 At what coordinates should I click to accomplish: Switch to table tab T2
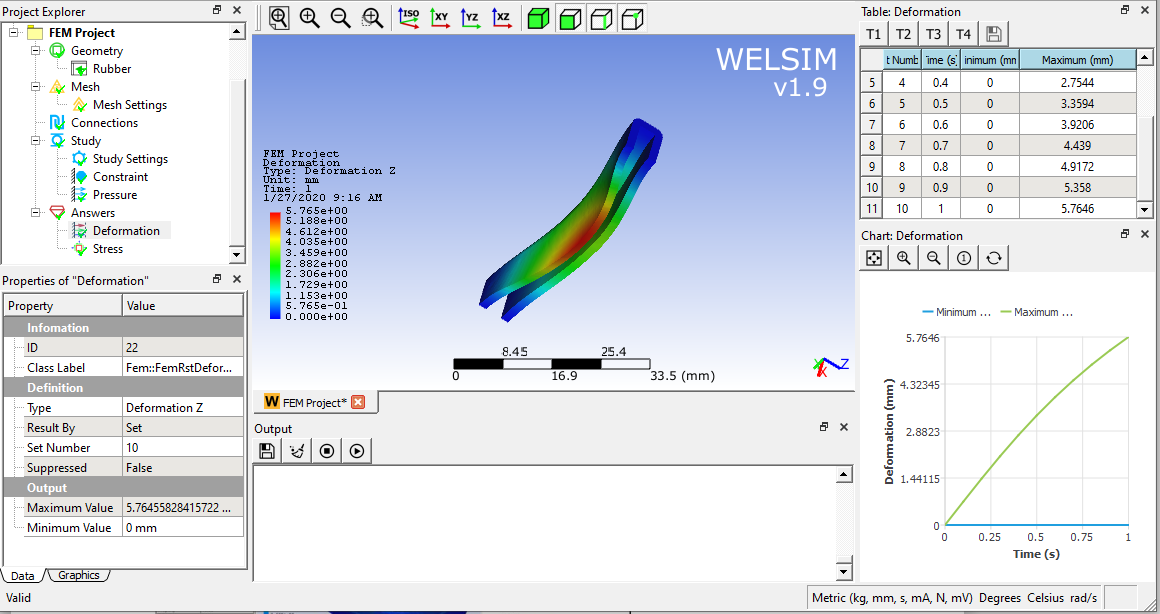click(903, 34)
